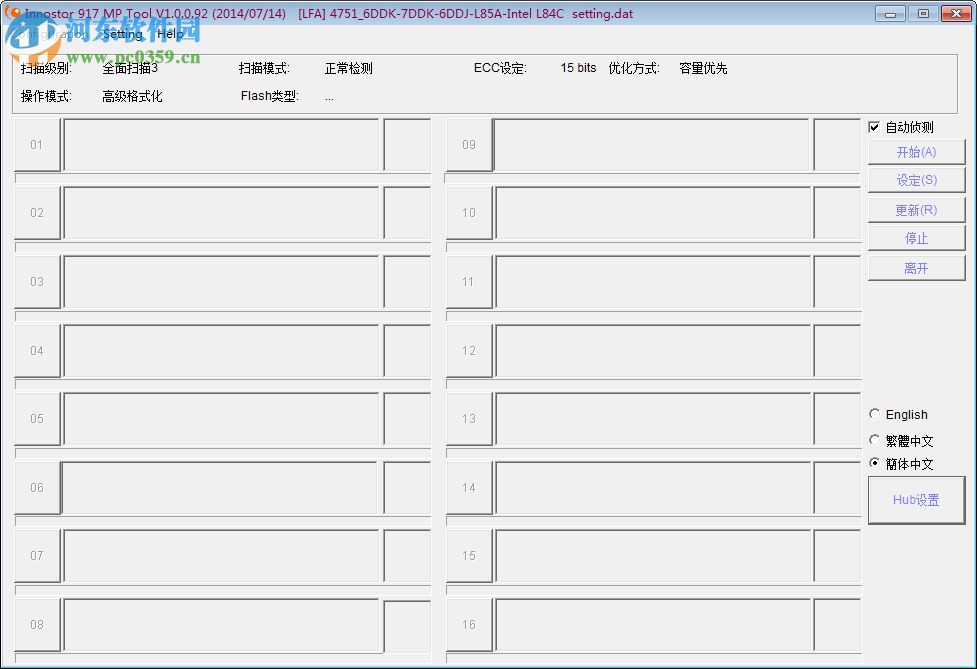Open the Hub设置 hub settings panel
The height and width of the screenshot is (669, 977).
(915, 500)
